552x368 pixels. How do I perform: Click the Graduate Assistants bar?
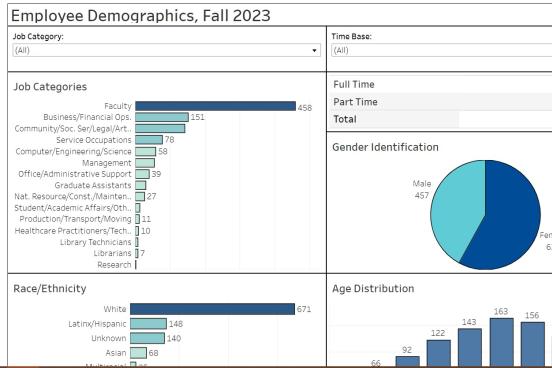[x=140, y=185]
